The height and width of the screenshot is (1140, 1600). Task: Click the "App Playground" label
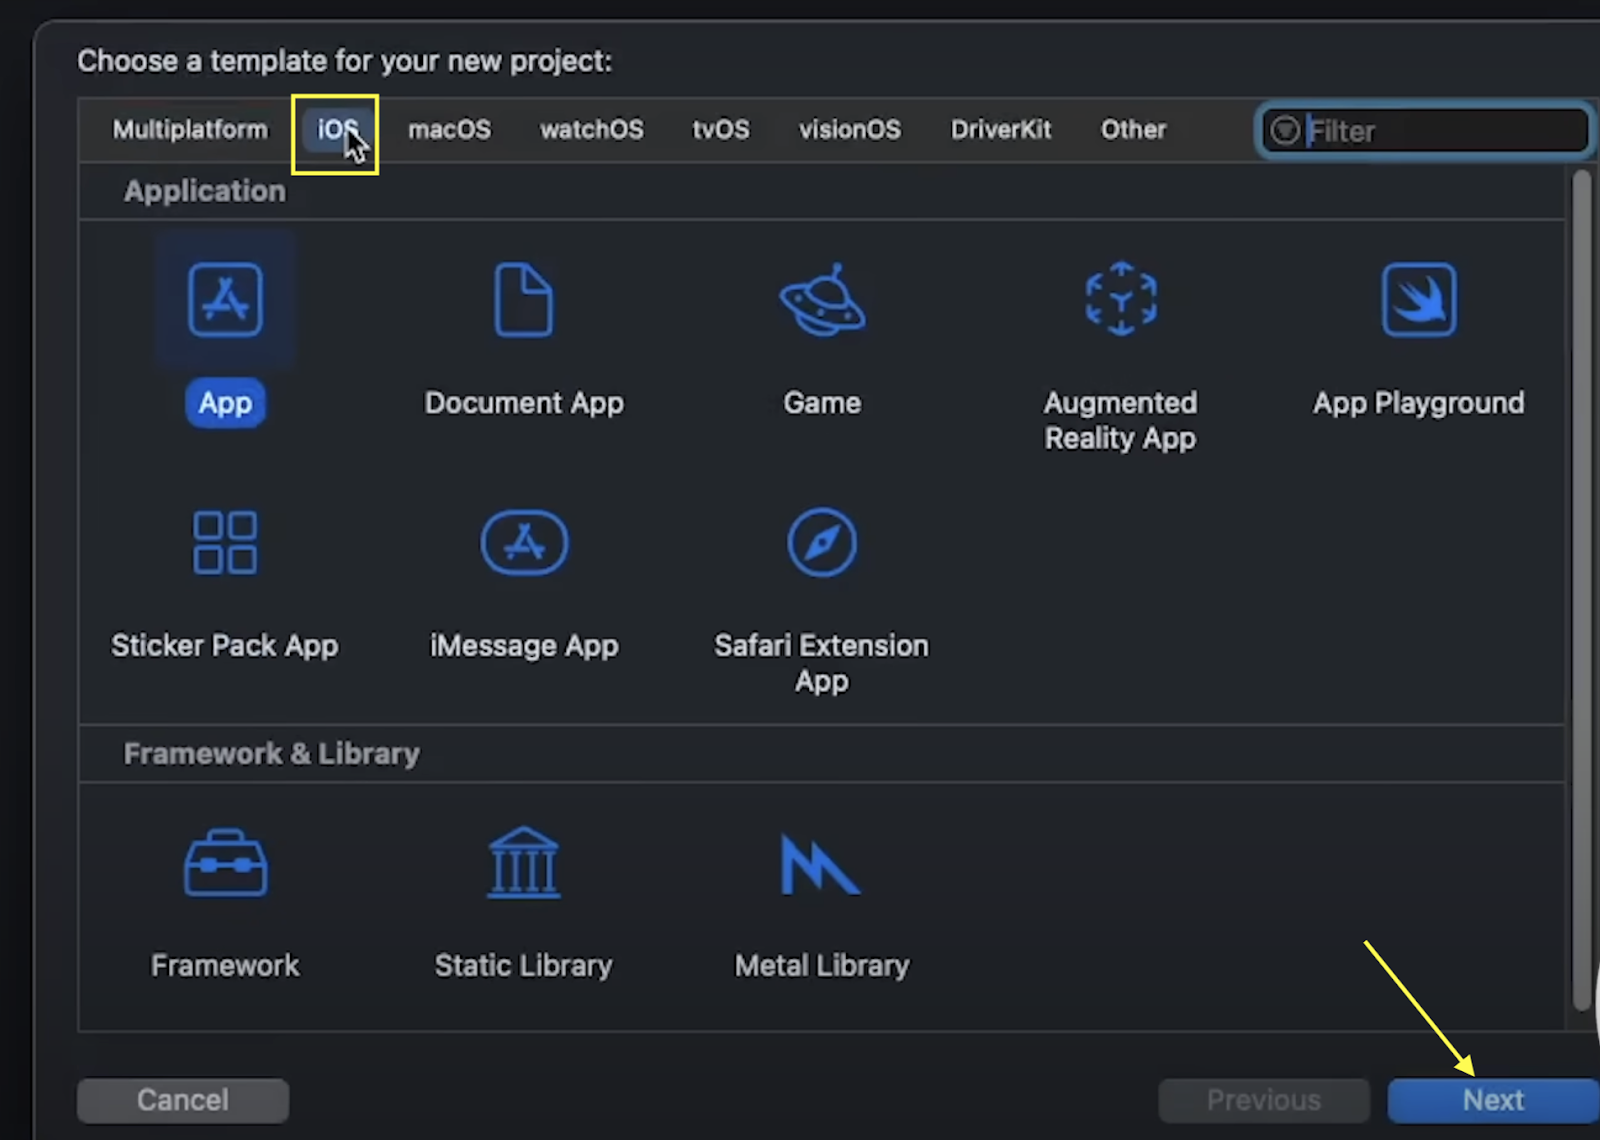pyautogui.click(x=1419, y=403)
